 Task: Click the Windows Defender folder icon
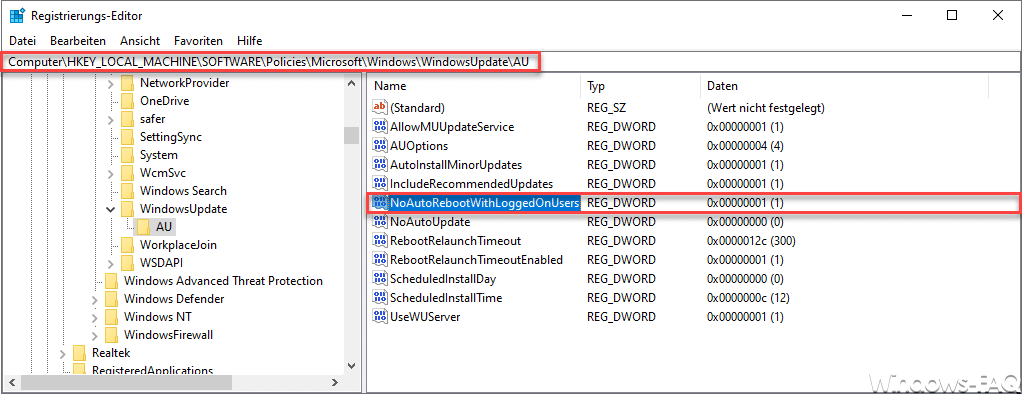111,299
